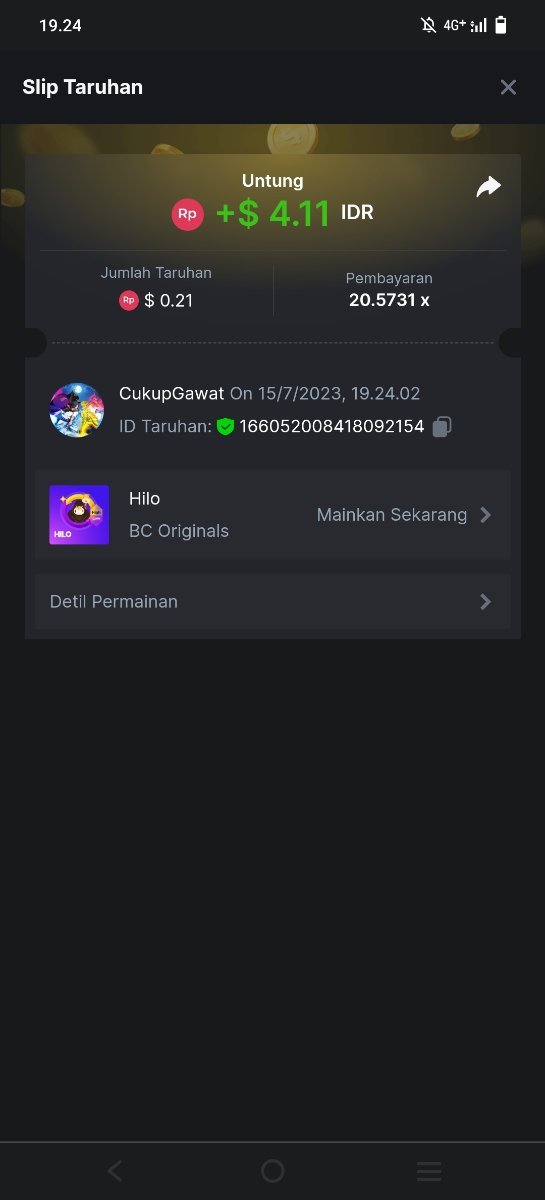Click the chevron on Detil Permainan

485,602
